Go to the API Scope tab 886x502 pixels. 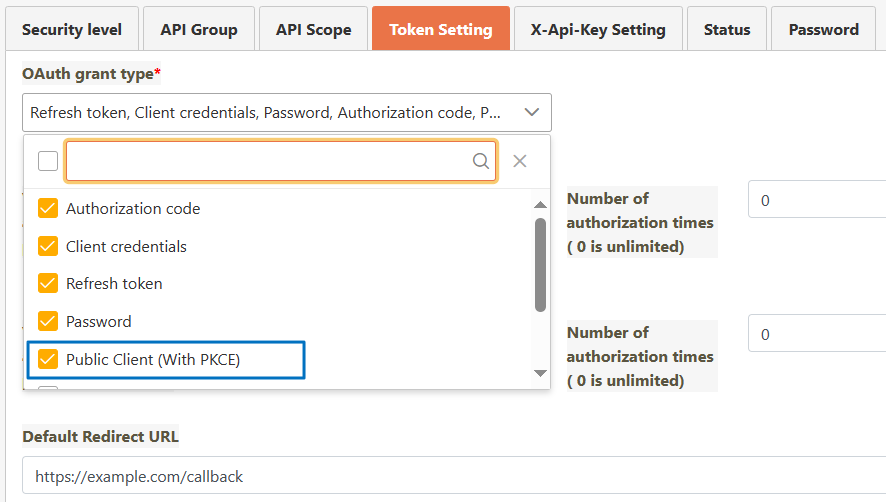[x=314, y=29]
